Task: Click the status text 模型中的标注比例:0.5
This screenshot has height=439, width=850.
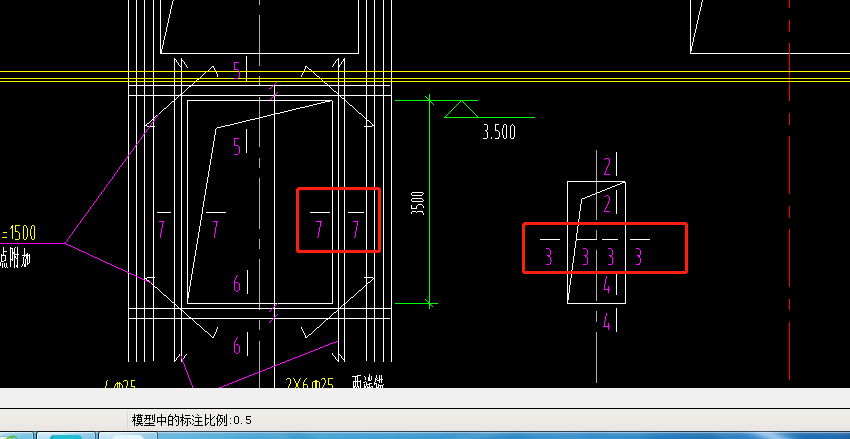Action: pos(192,420)
